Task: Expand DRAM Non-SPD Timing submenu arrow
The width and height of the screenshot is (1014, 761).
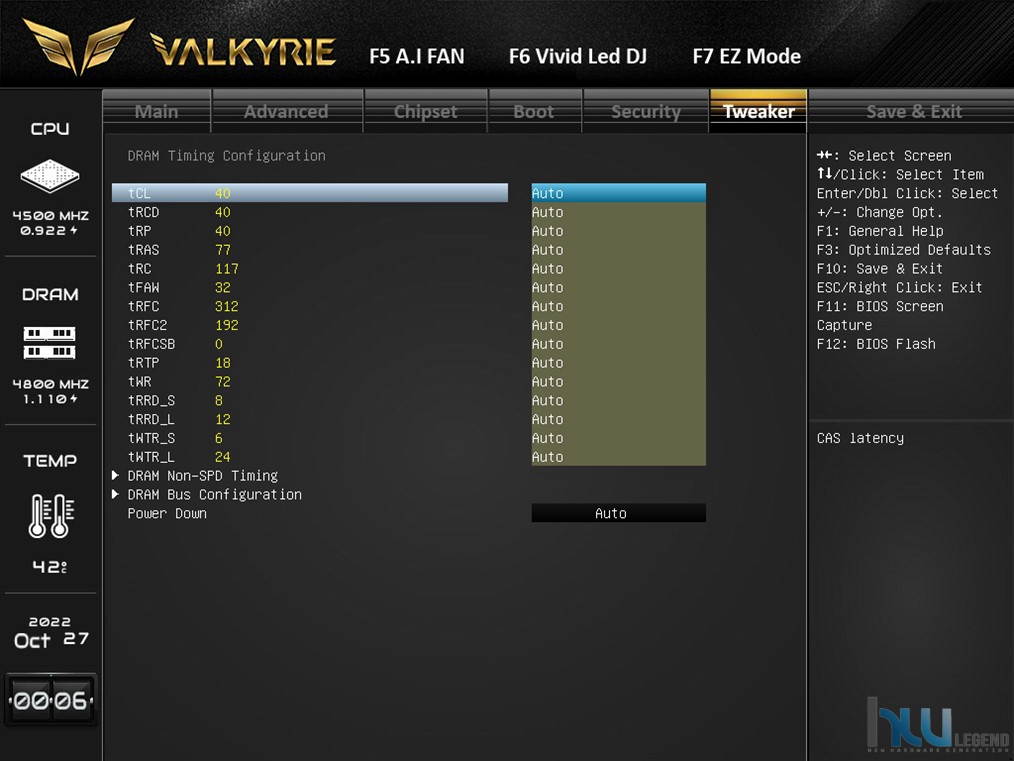Action: (115, 475)
